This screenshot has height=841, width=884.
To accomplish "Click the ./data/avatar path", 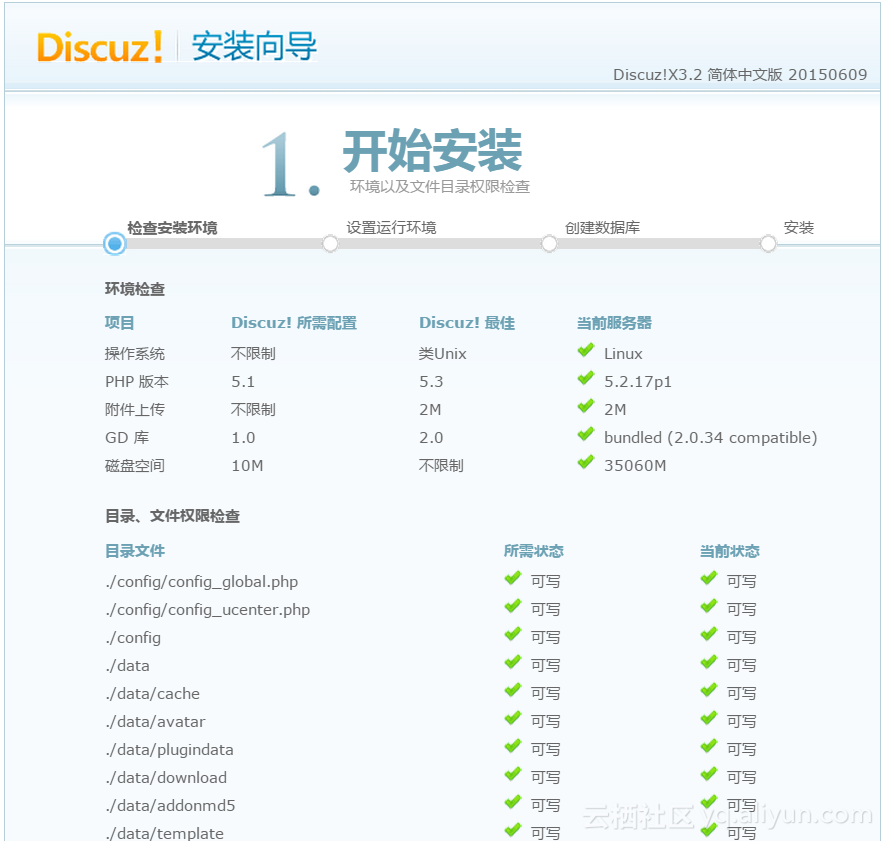I will click(155, 722).
